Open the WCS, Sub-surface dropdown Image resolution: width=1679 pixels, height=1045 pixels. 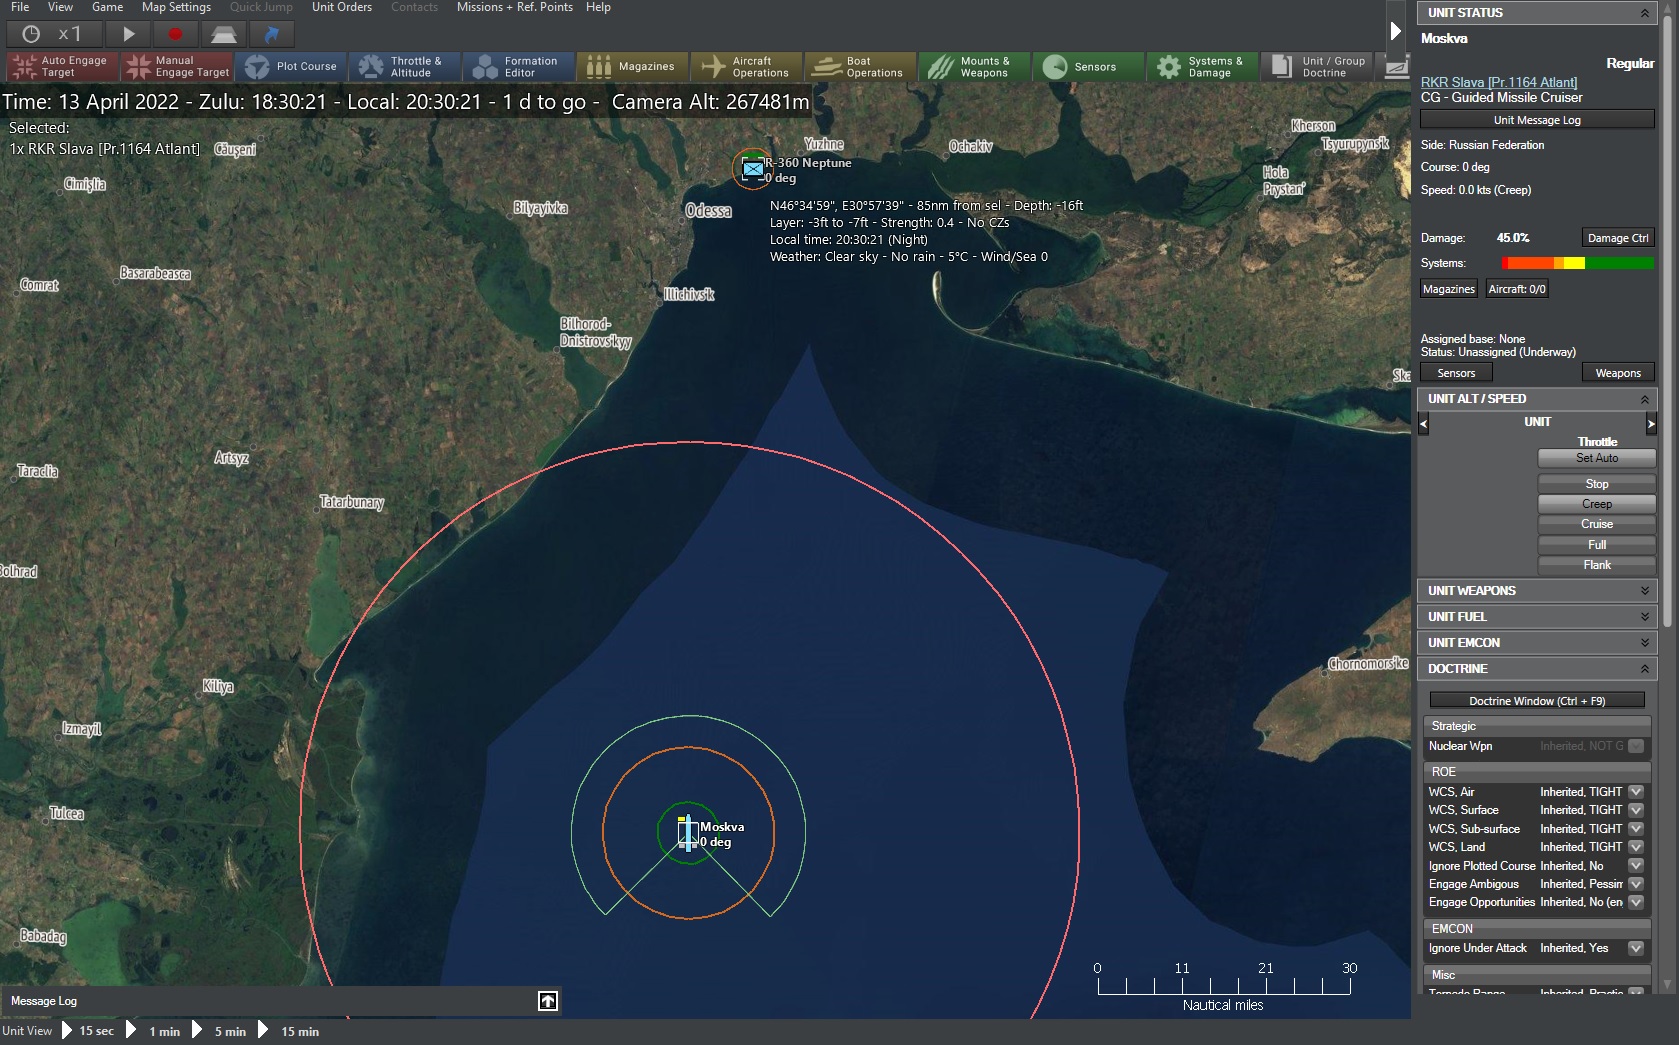(1636, 829)
